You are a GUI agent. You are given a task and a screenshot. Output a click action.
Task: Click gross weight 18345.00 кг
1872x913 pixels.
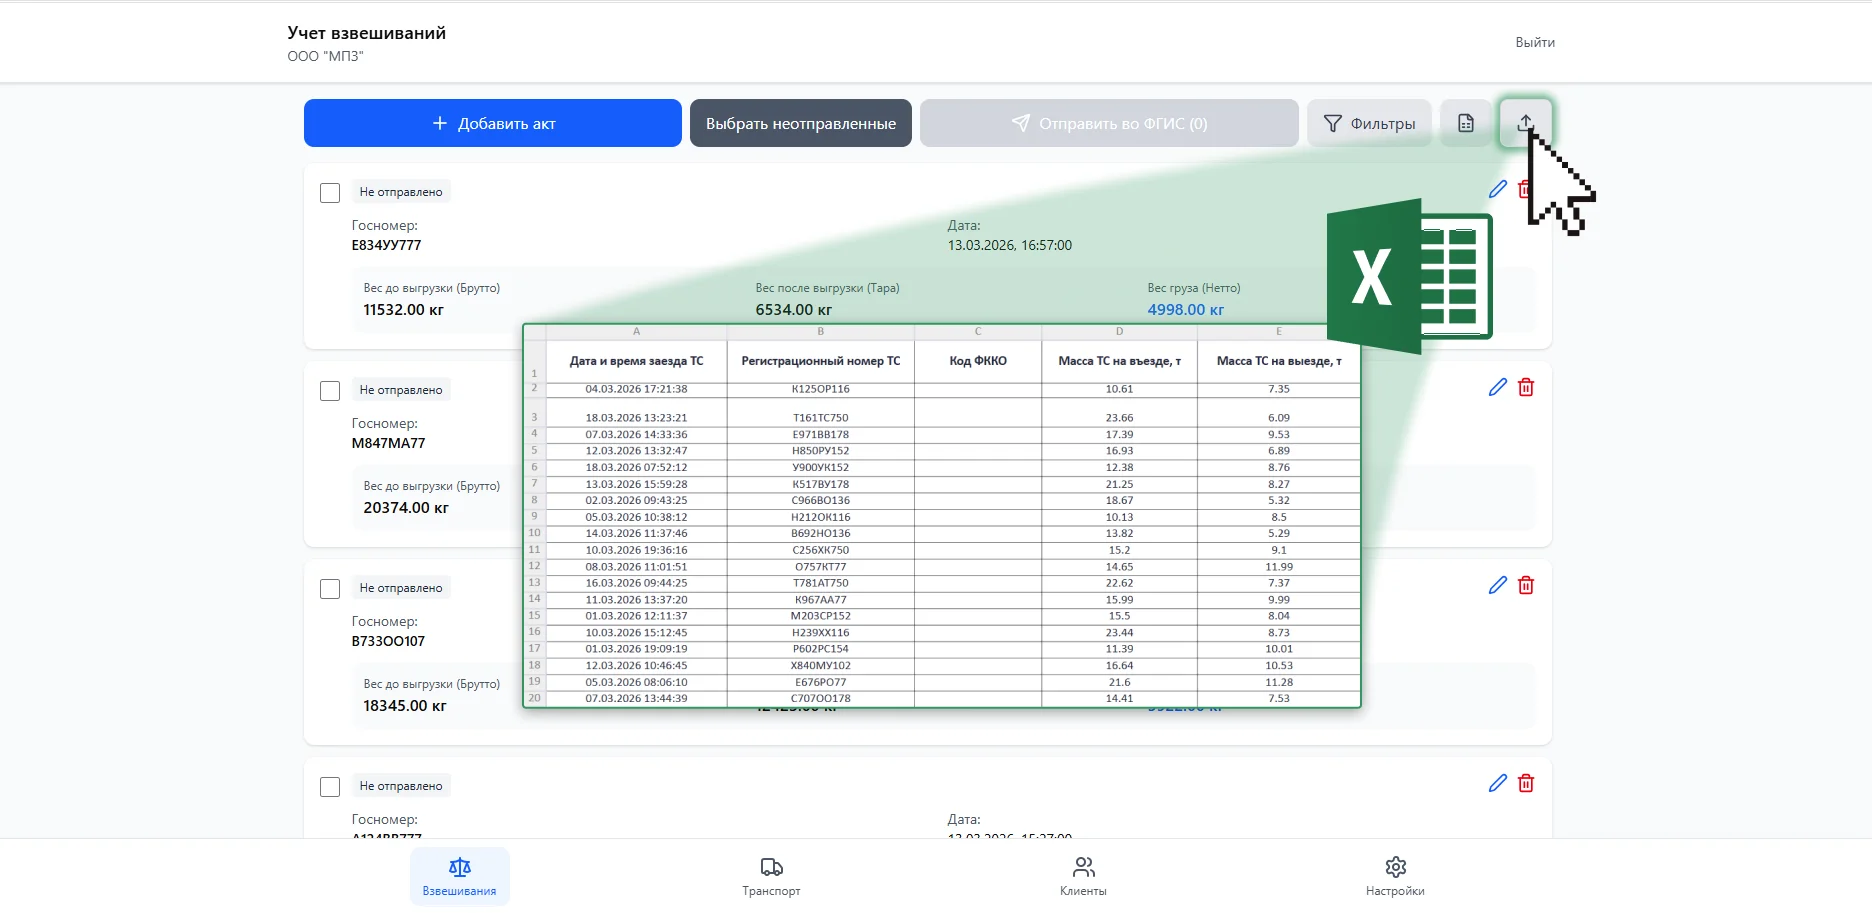click(405, 706)
